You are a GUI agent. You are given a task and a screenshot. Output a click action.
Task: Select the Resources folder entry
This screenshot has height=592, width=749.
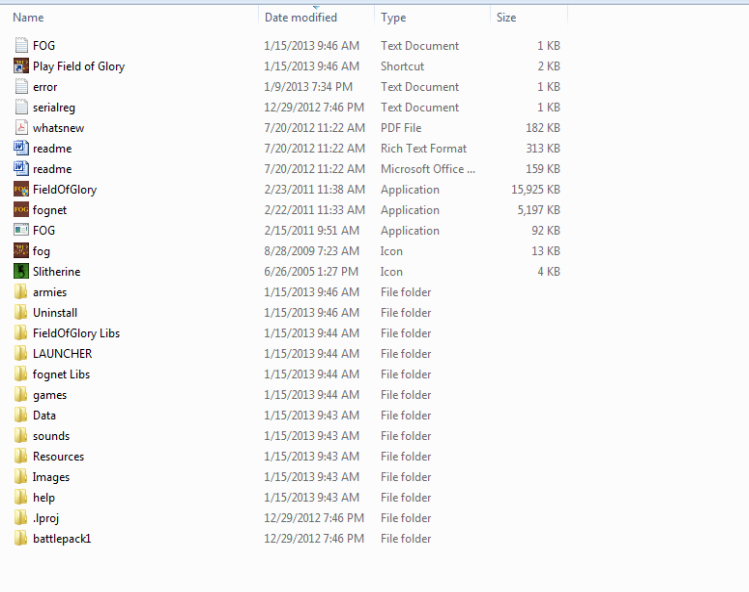point(58,456)
